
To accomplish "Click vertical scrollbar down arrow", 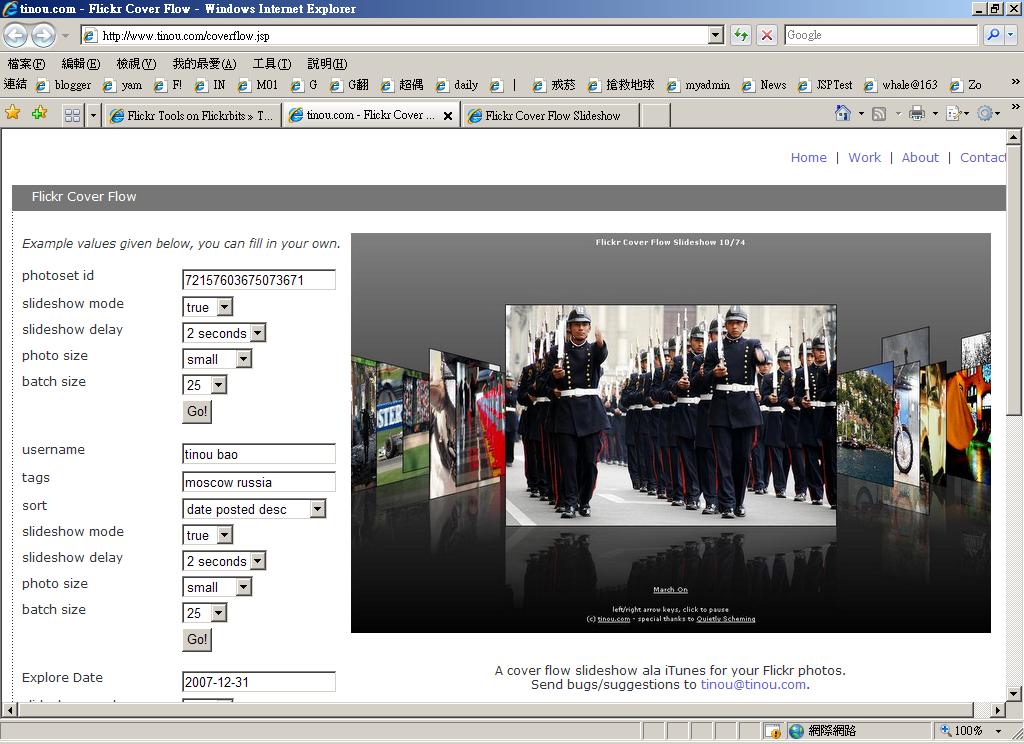I will (x=1013, y=694).
